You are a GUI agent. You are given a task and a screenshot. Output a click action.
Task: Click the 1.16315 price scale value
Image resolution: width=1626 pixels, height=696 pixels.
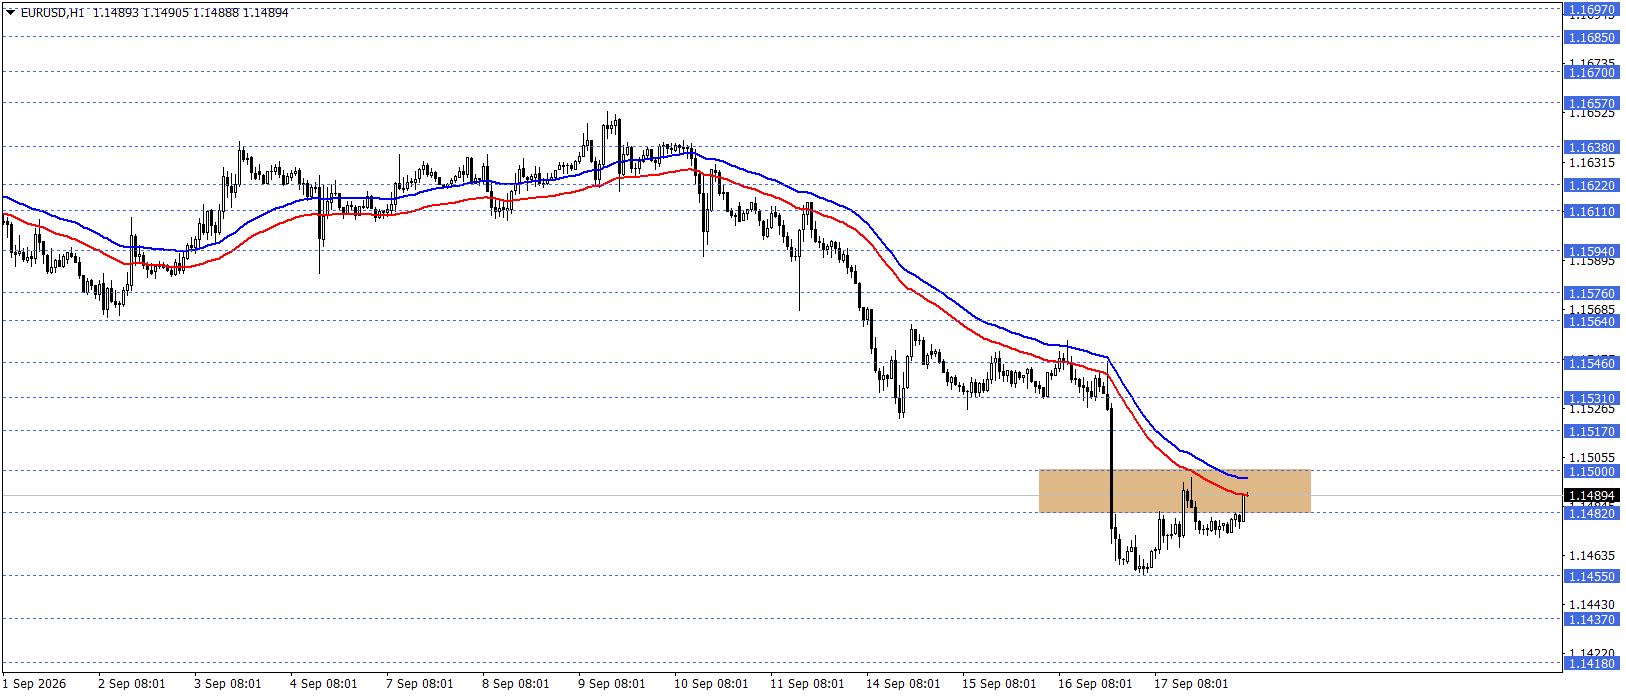pos(1591,163)
